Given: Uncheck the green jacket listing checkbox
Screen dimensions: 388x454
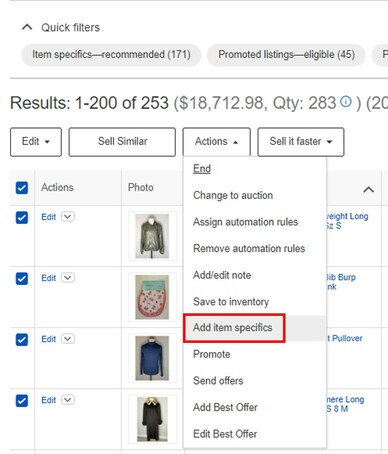Looking at the screenshot, I should click(22, 218).
